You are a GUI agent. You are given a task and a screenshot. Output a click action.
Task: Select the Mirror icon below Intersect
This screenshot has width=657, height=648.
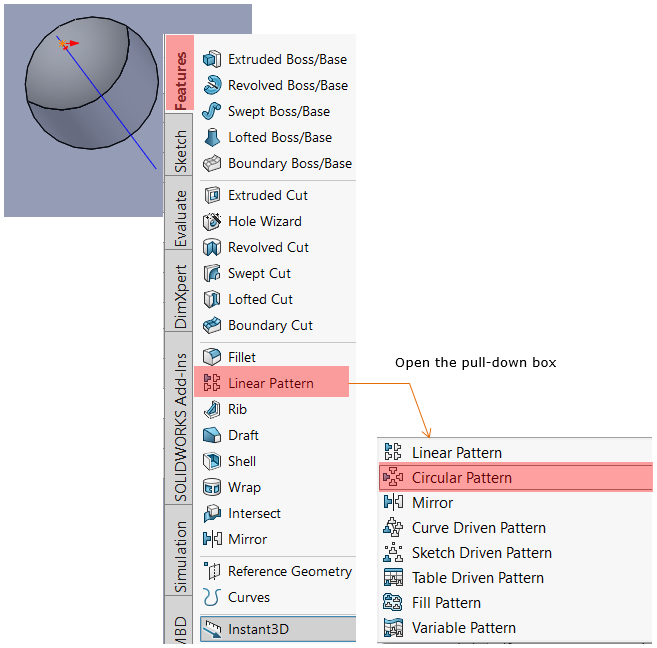[x=212, y=539]
